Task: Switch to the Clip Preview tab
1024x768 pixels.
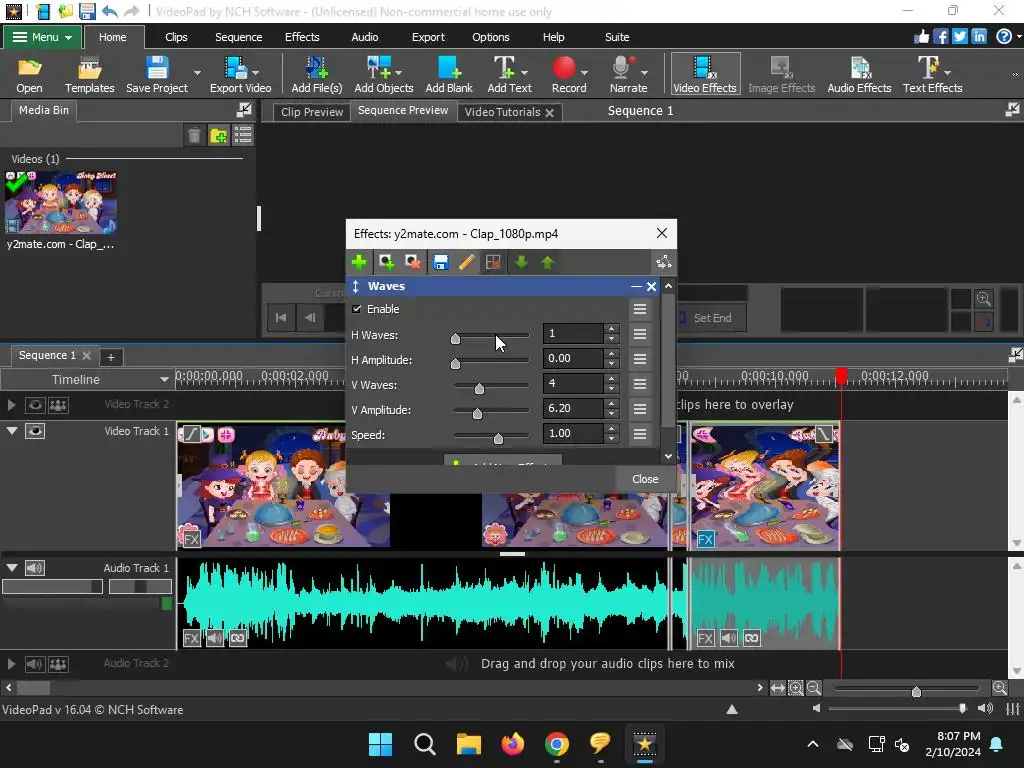Action: (312, 112)
